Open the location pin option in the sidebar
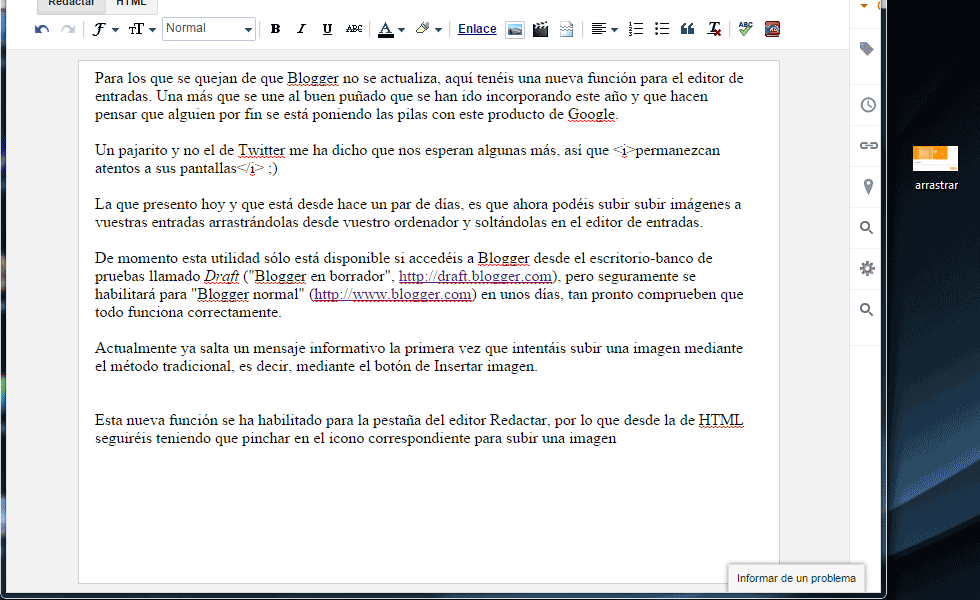Screen dimensions: 980x600 tap(868, 186)
